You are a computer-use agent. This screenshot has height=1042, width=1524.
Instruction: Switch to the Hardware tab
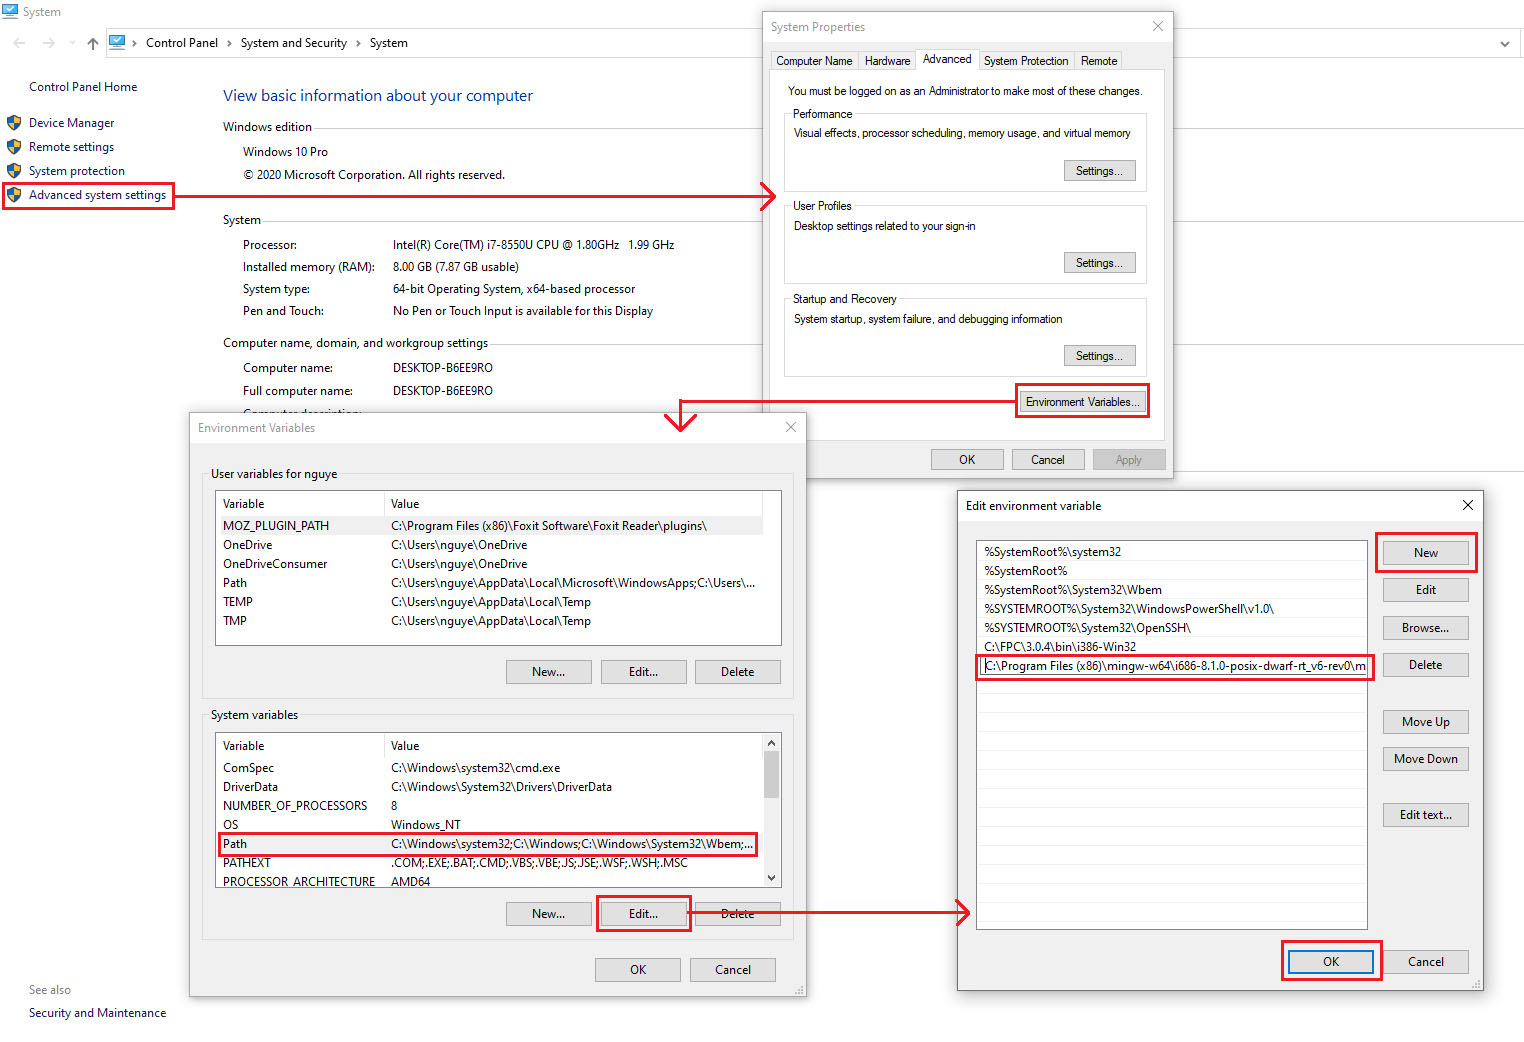click(x=887, y=61)
